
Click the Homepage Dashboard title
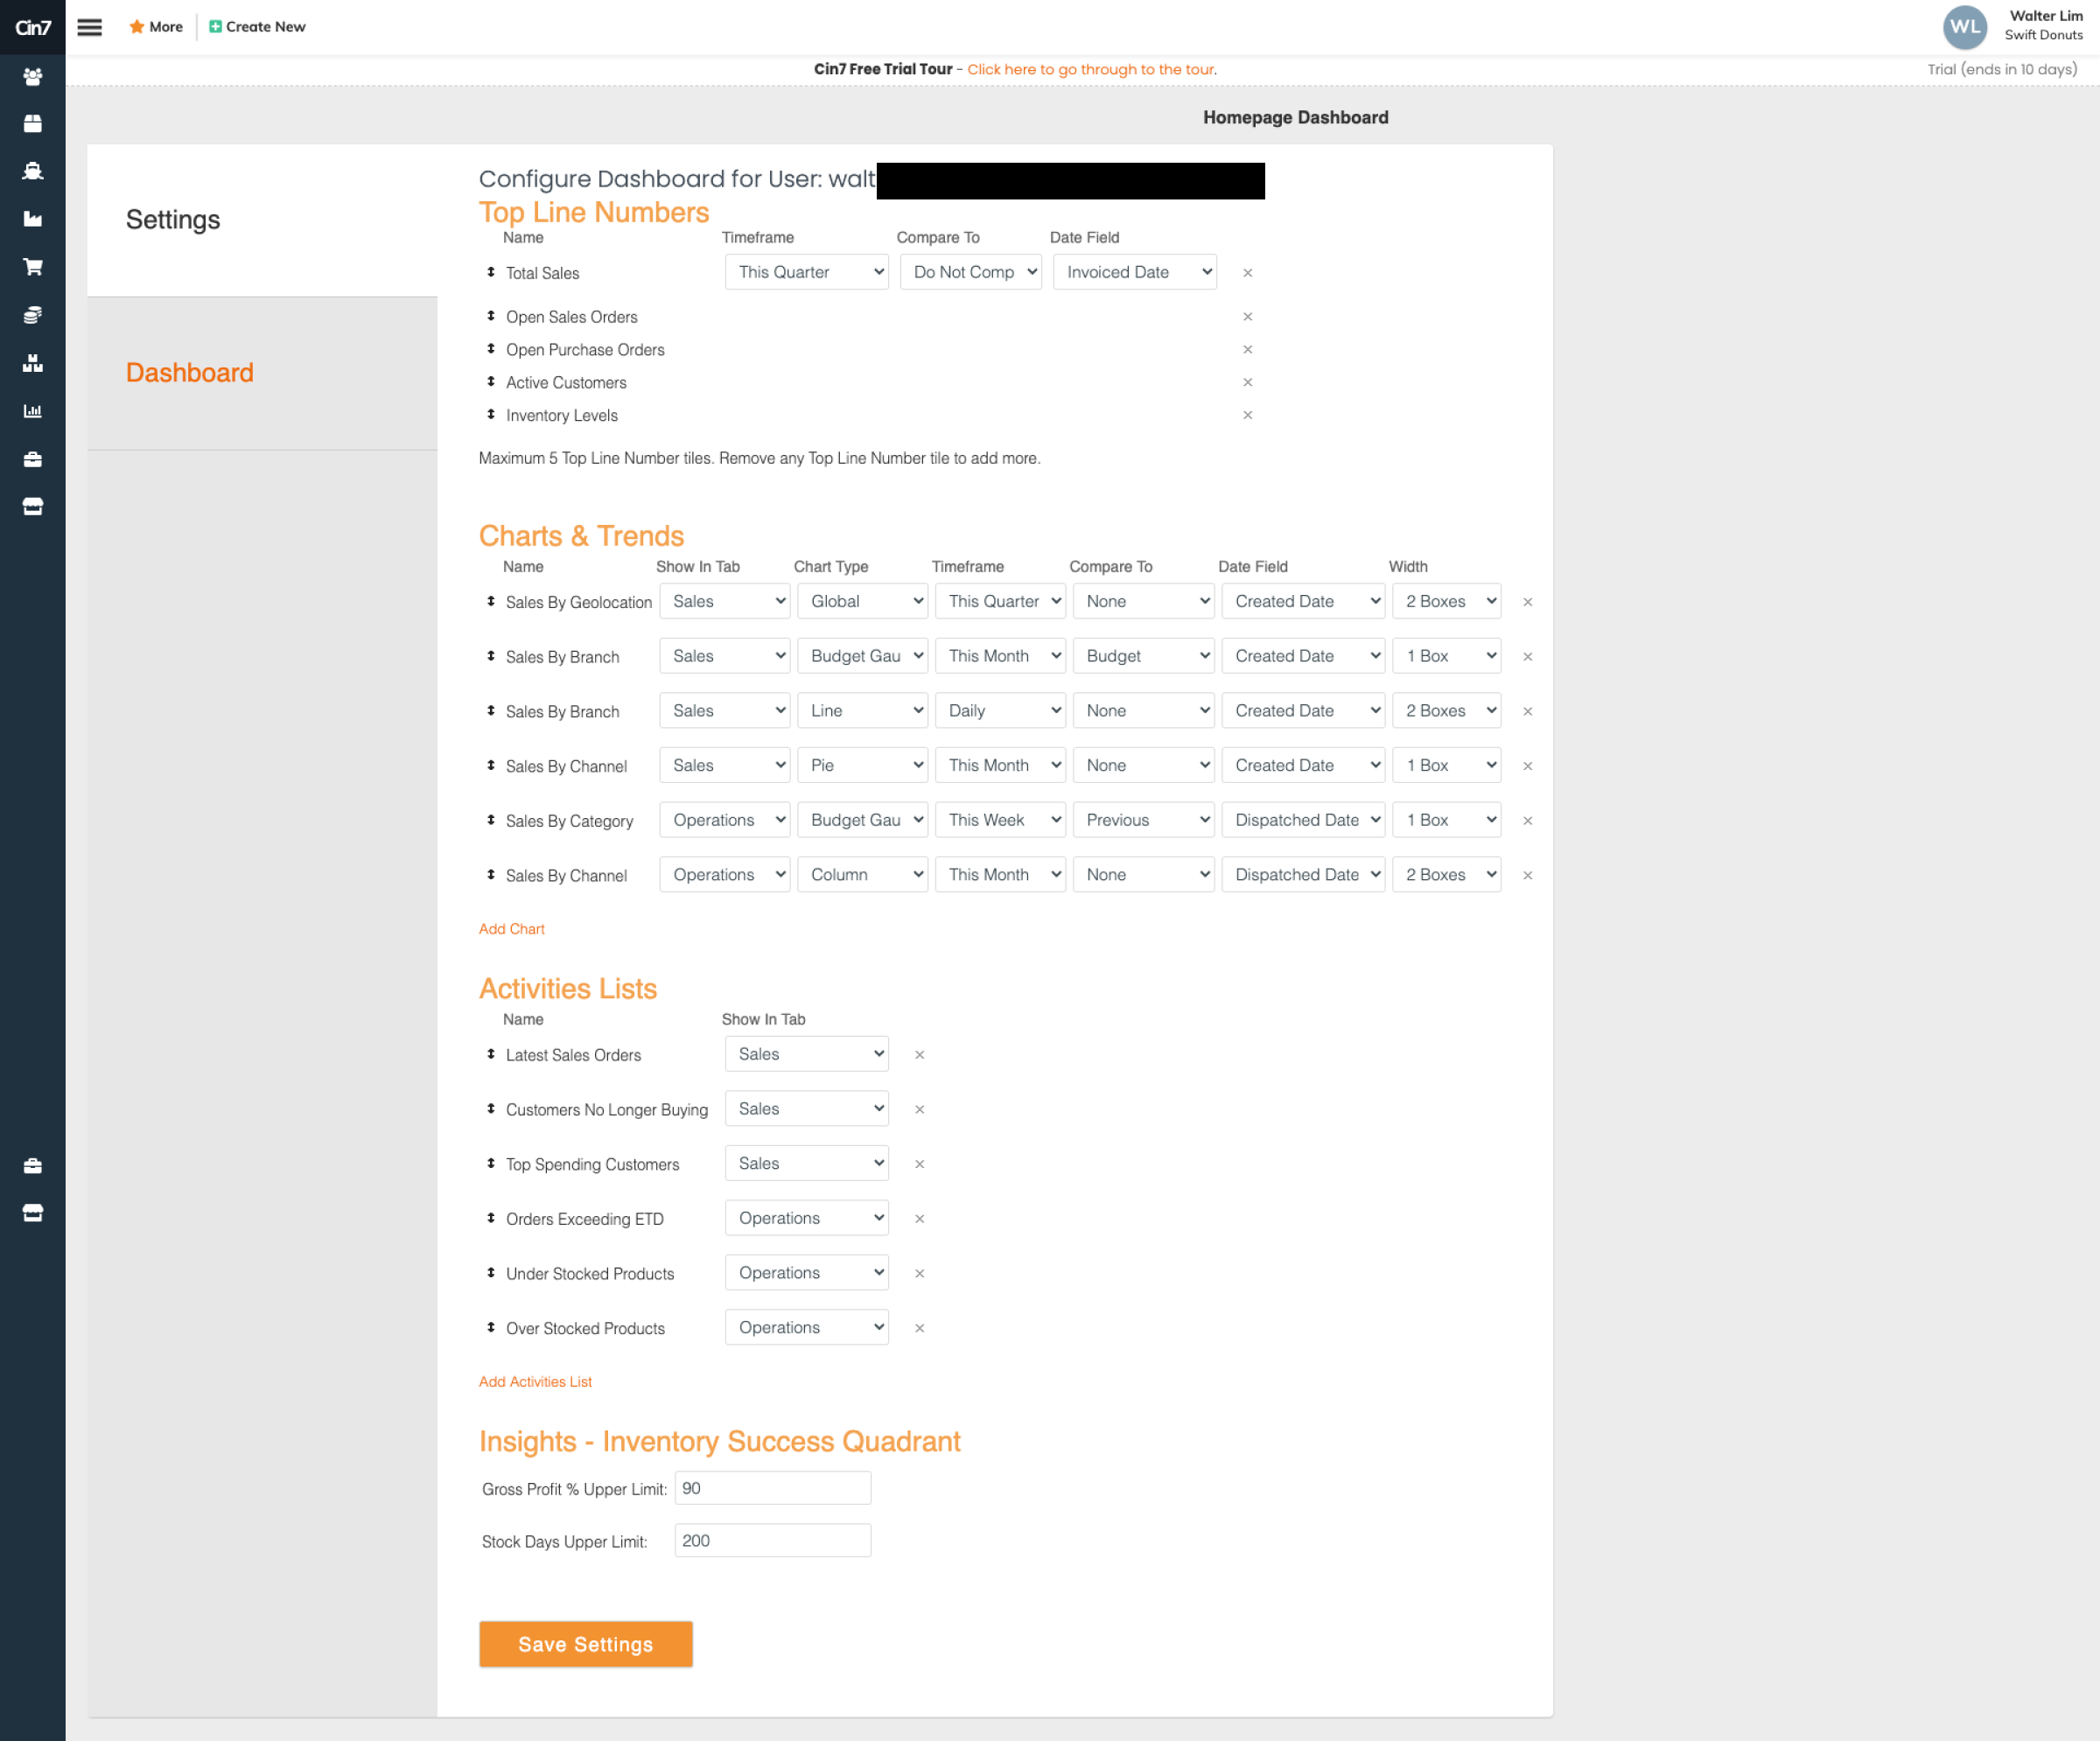pos(1296,117)
